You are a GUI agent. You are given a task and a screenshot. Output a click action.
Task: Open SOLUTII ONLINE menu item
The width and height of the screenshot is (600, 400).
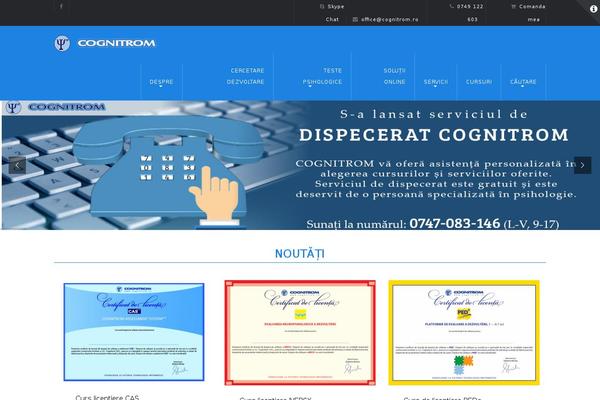[x=395, y=76]
